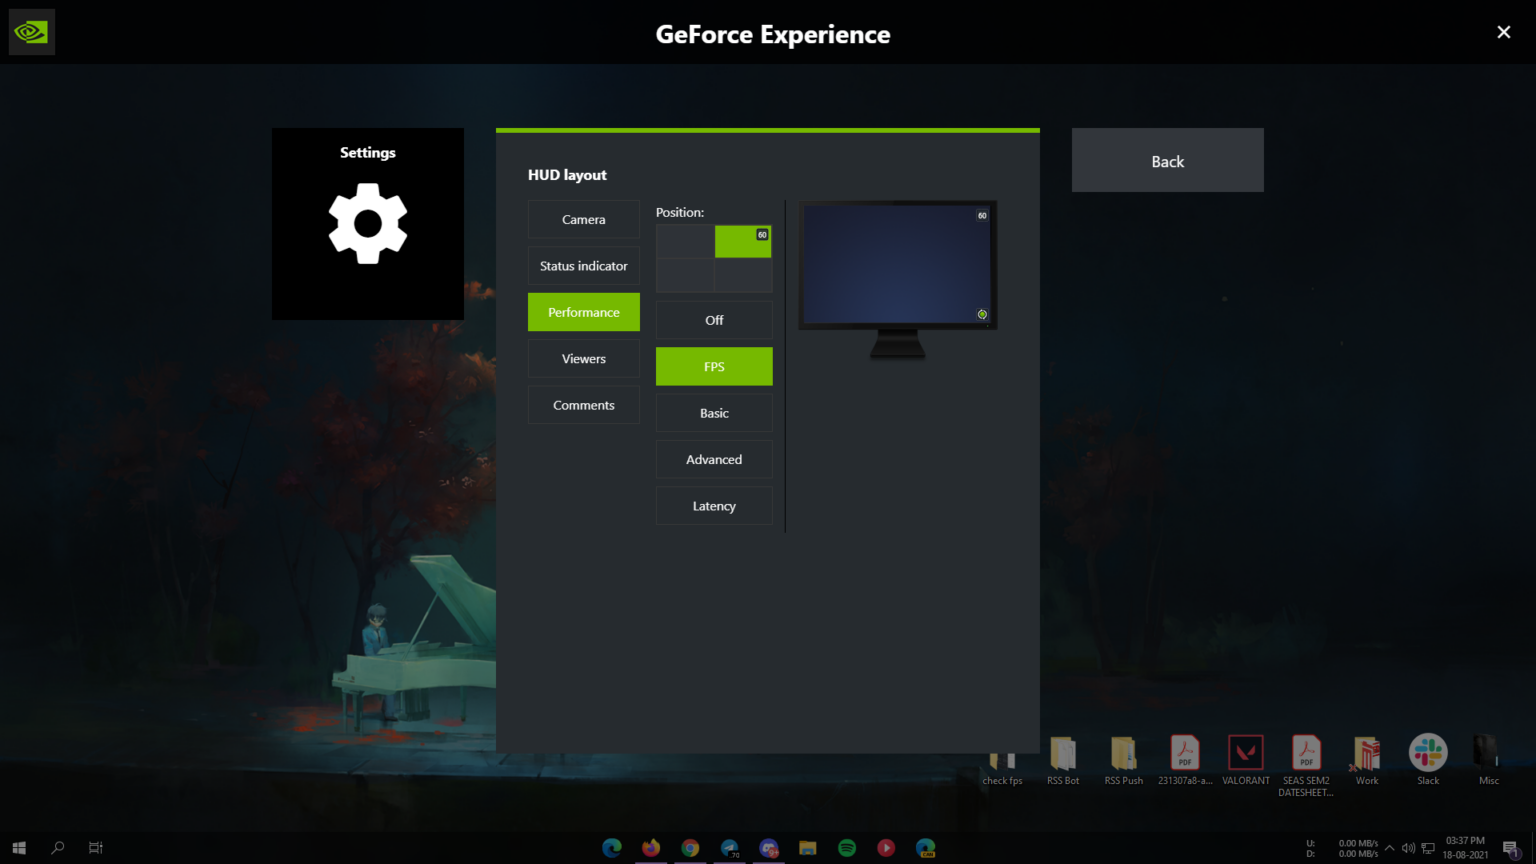Viewport: 1536px width, 864px height.
Task: Open Spotify from the taskbar
Action: pos(847,848)
